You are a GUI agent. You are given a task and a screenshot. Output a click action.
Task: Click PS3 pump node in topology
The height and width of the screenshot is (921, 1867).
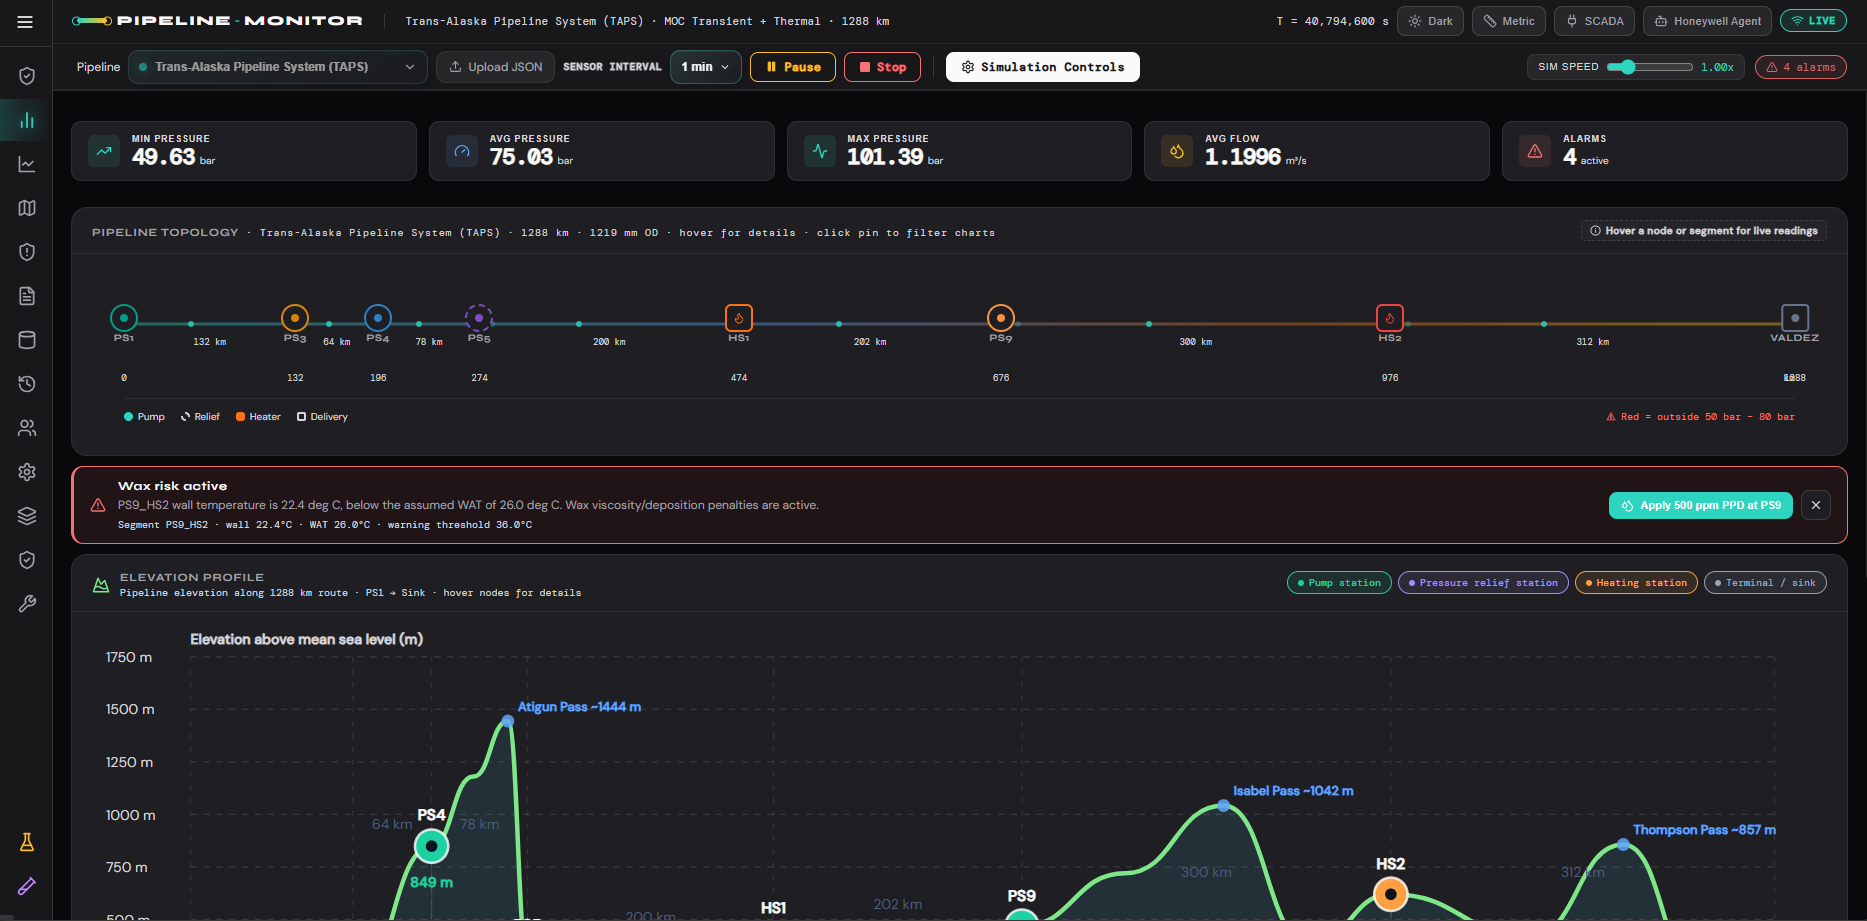pos(295,318)
